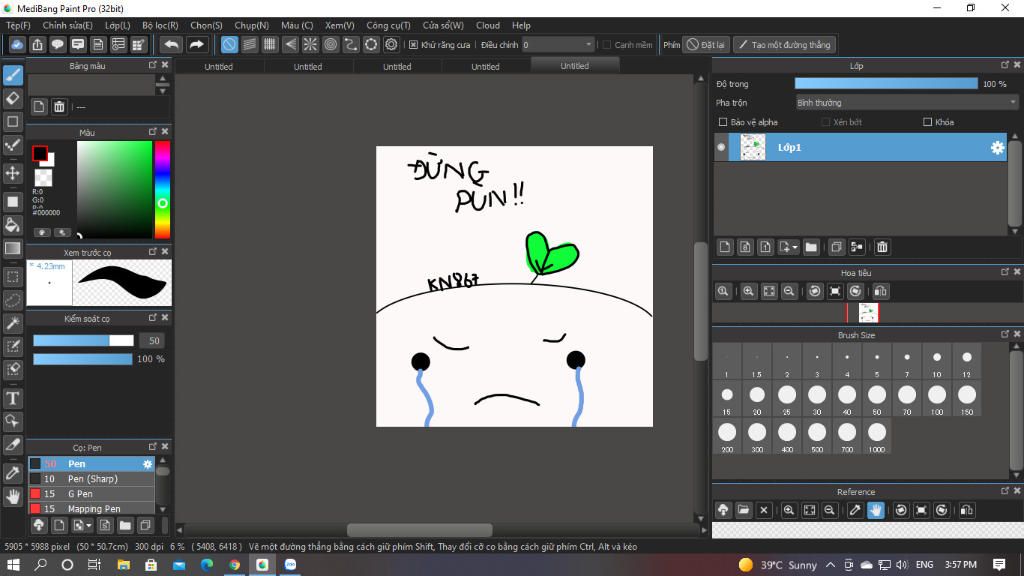Open the Bộ lọc(R) menu
1024x576 pixels.
[160, 25]
